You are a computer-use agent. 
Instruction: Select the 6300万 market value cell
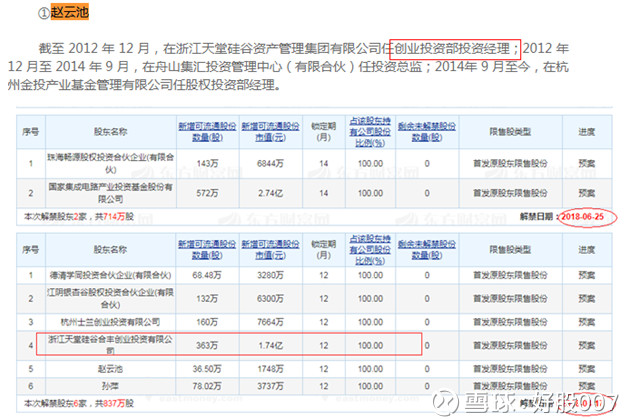(270, 298)
